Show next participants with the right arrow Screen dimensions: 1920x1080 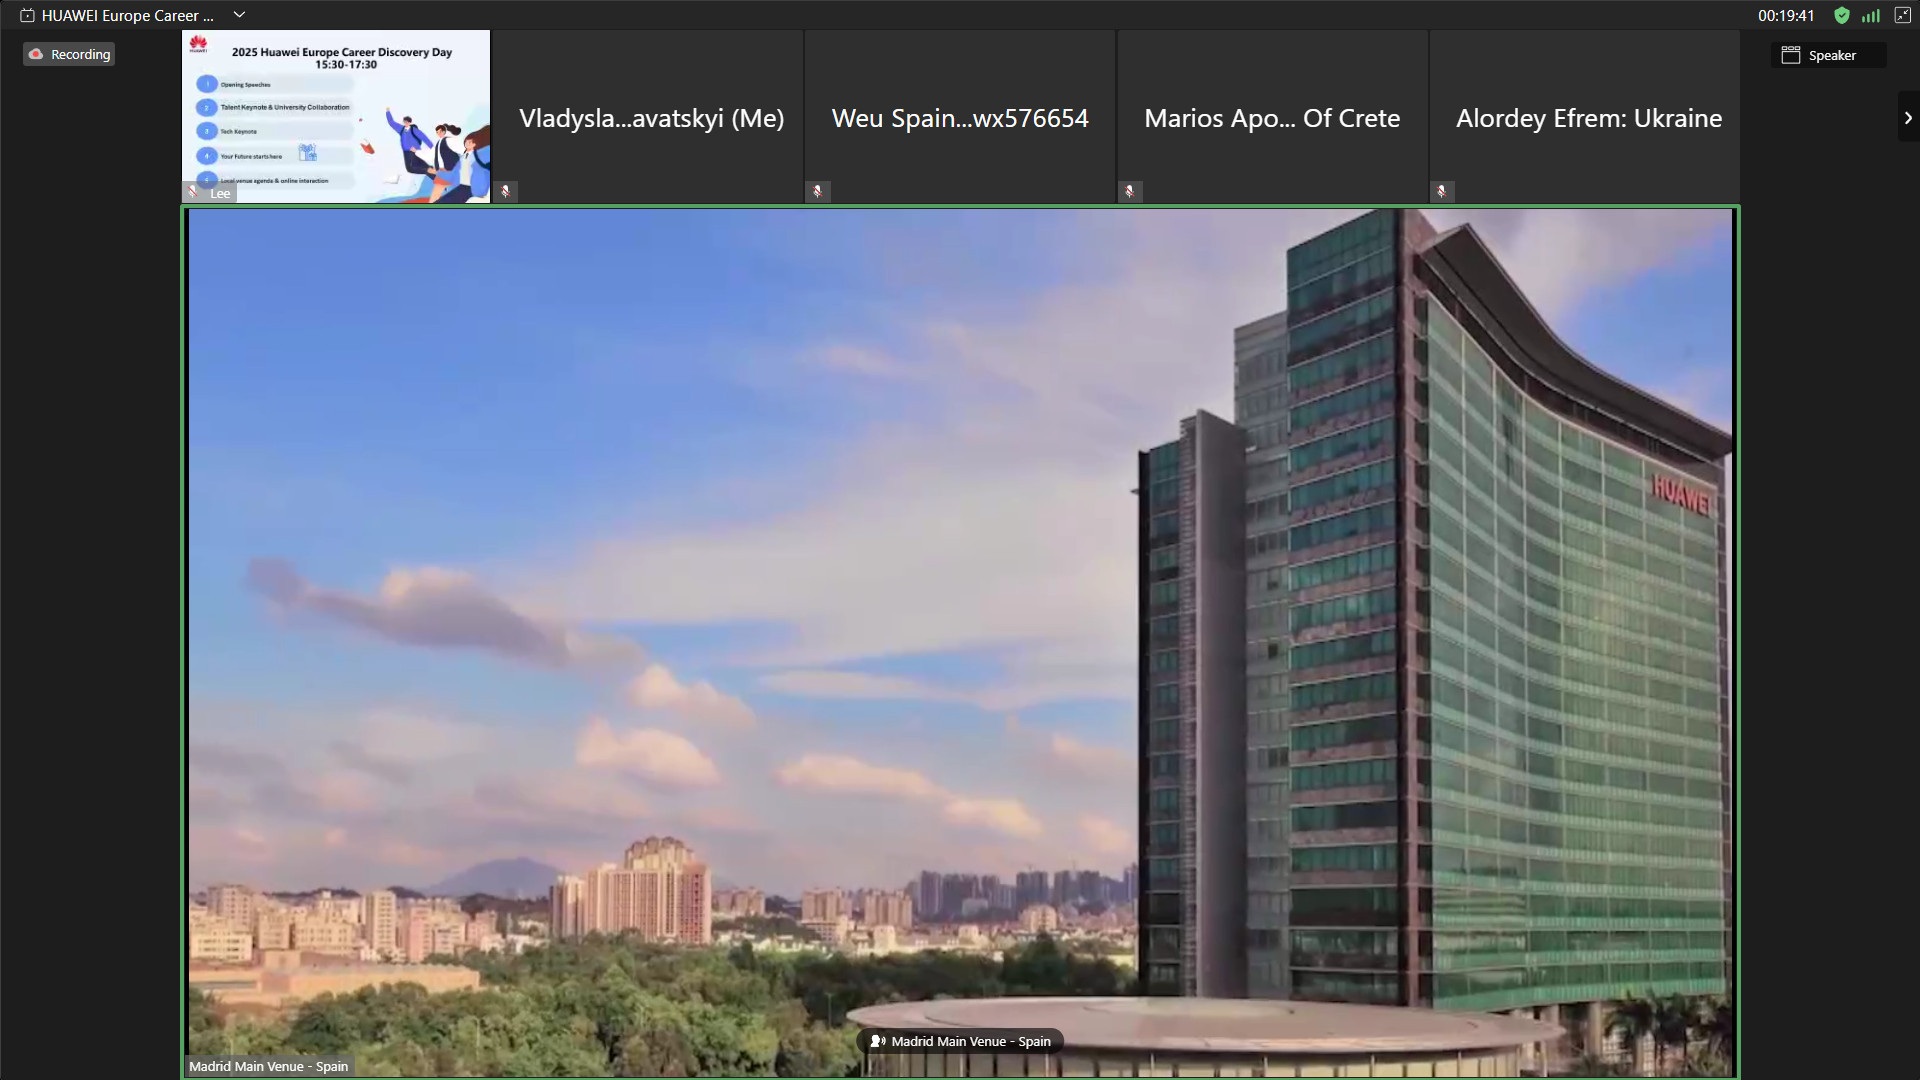tap(1908, 117)
